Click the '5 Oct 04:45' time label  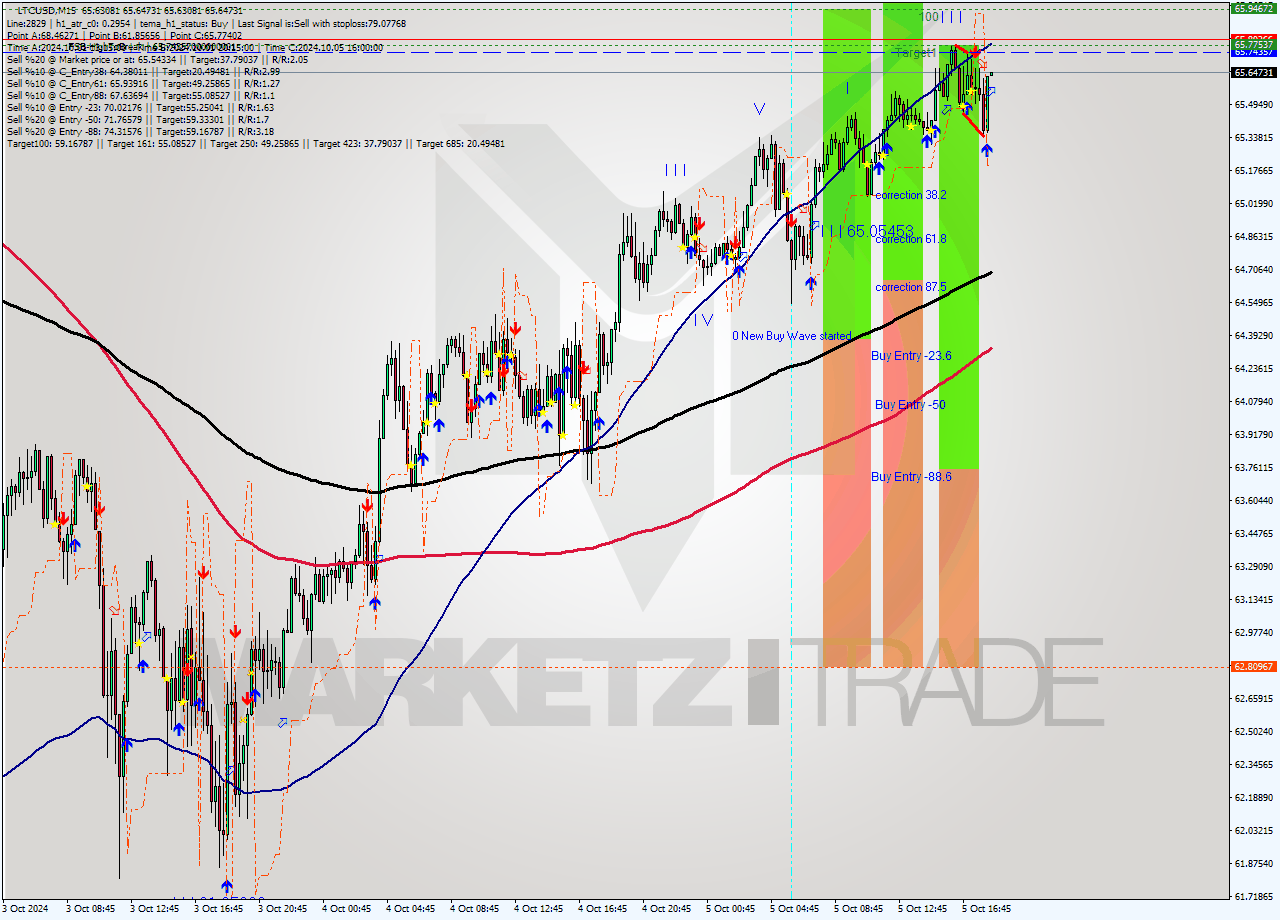click(x=794, y=909)
